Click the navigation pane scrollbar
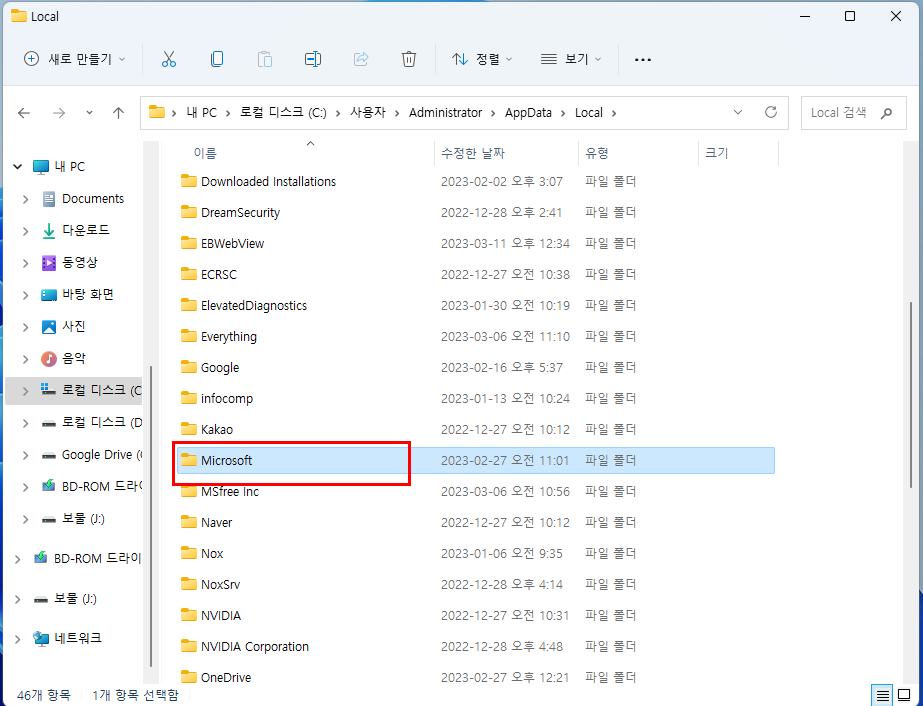923x706 pixels. pos(151,516)
